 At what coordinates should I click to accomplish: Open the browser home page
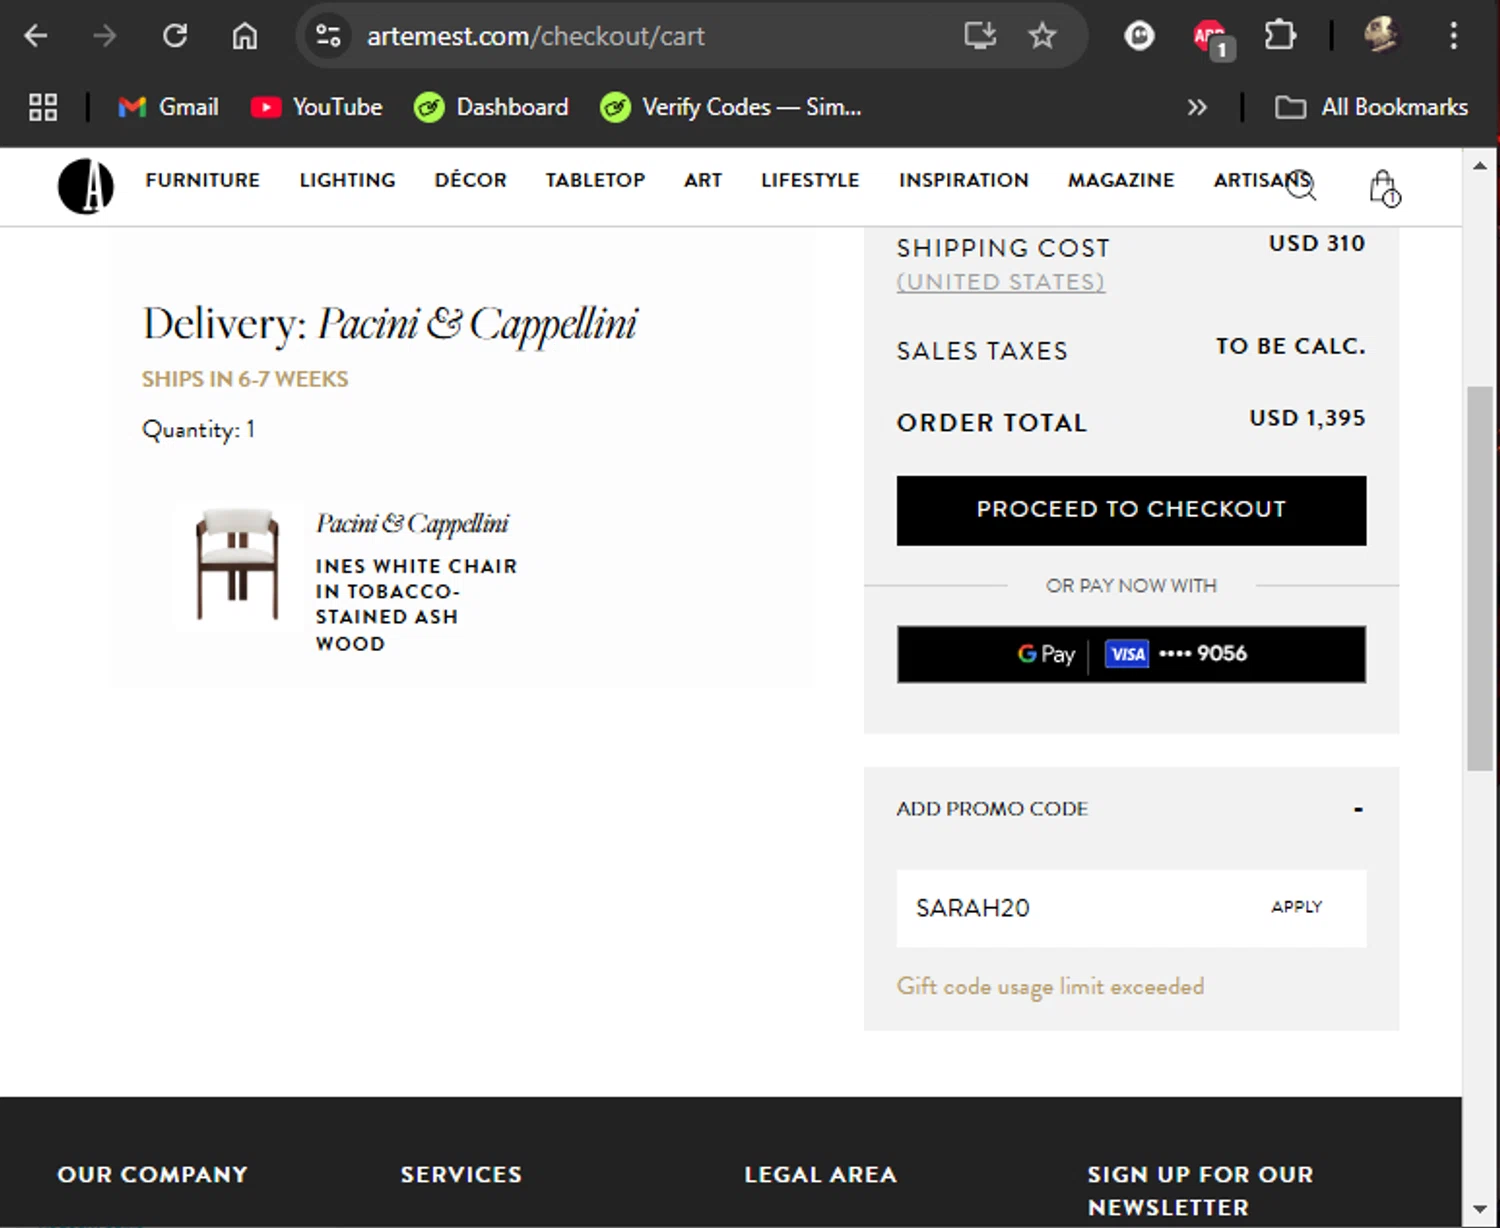tap(245, 36)
